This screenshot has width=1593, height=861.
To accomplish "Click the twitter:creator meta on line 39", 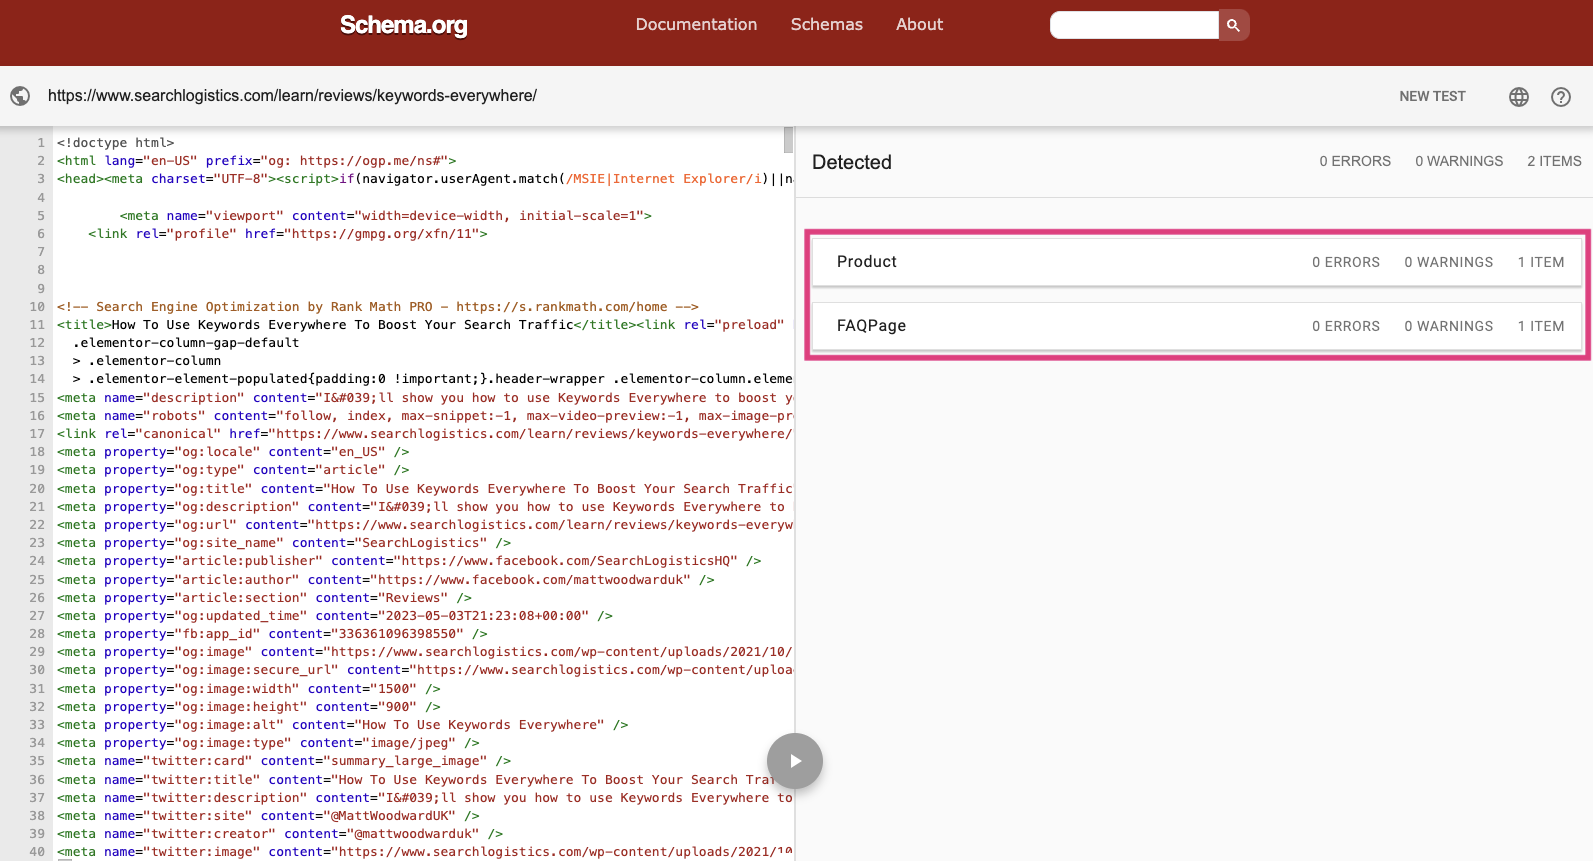I will [x=280, y=834].
